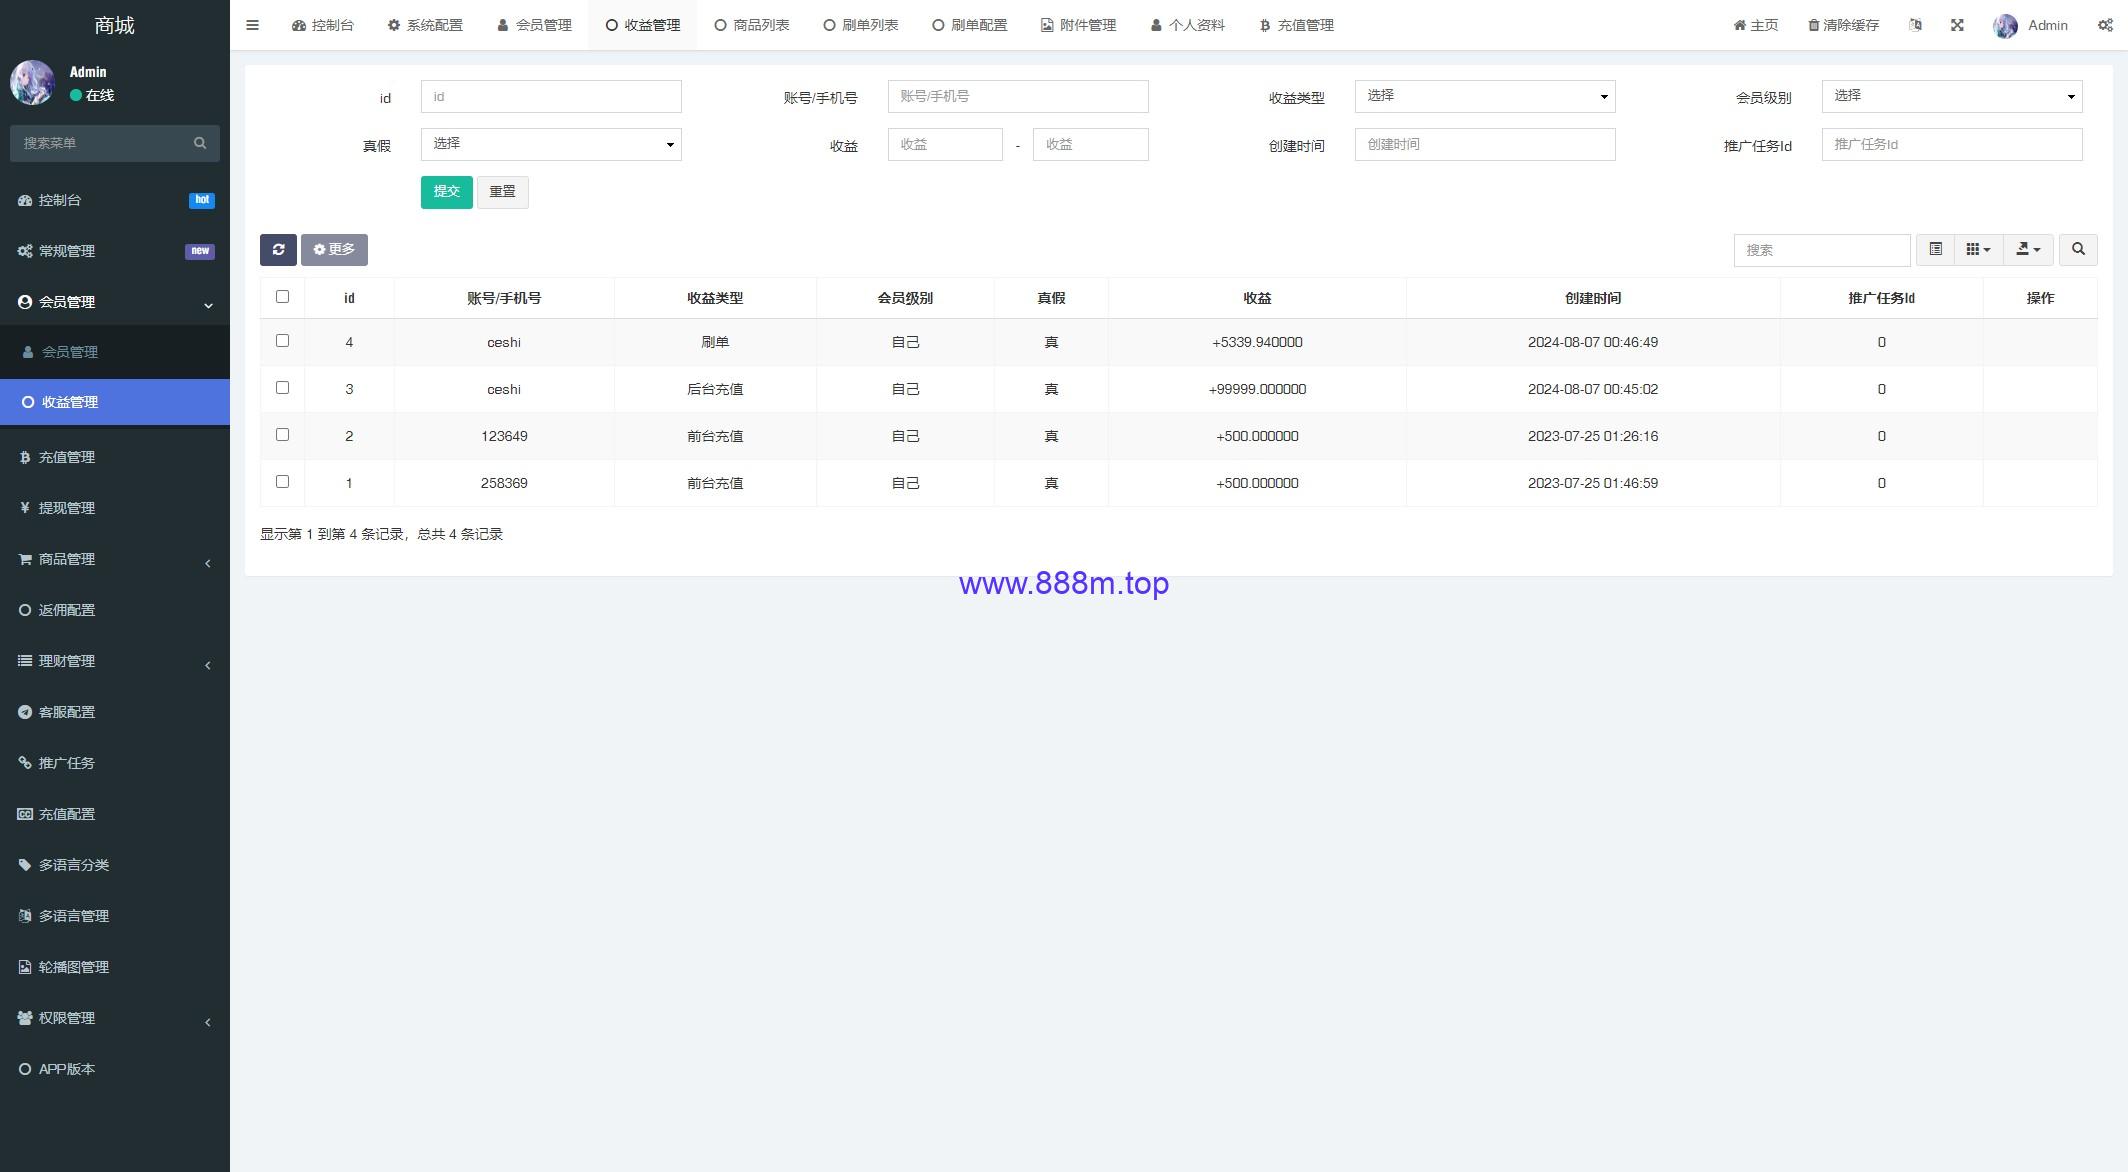Click the sidebar profile avatar image
The width and height of the screenshot is (2128, 1172).
tap(32, 83)
